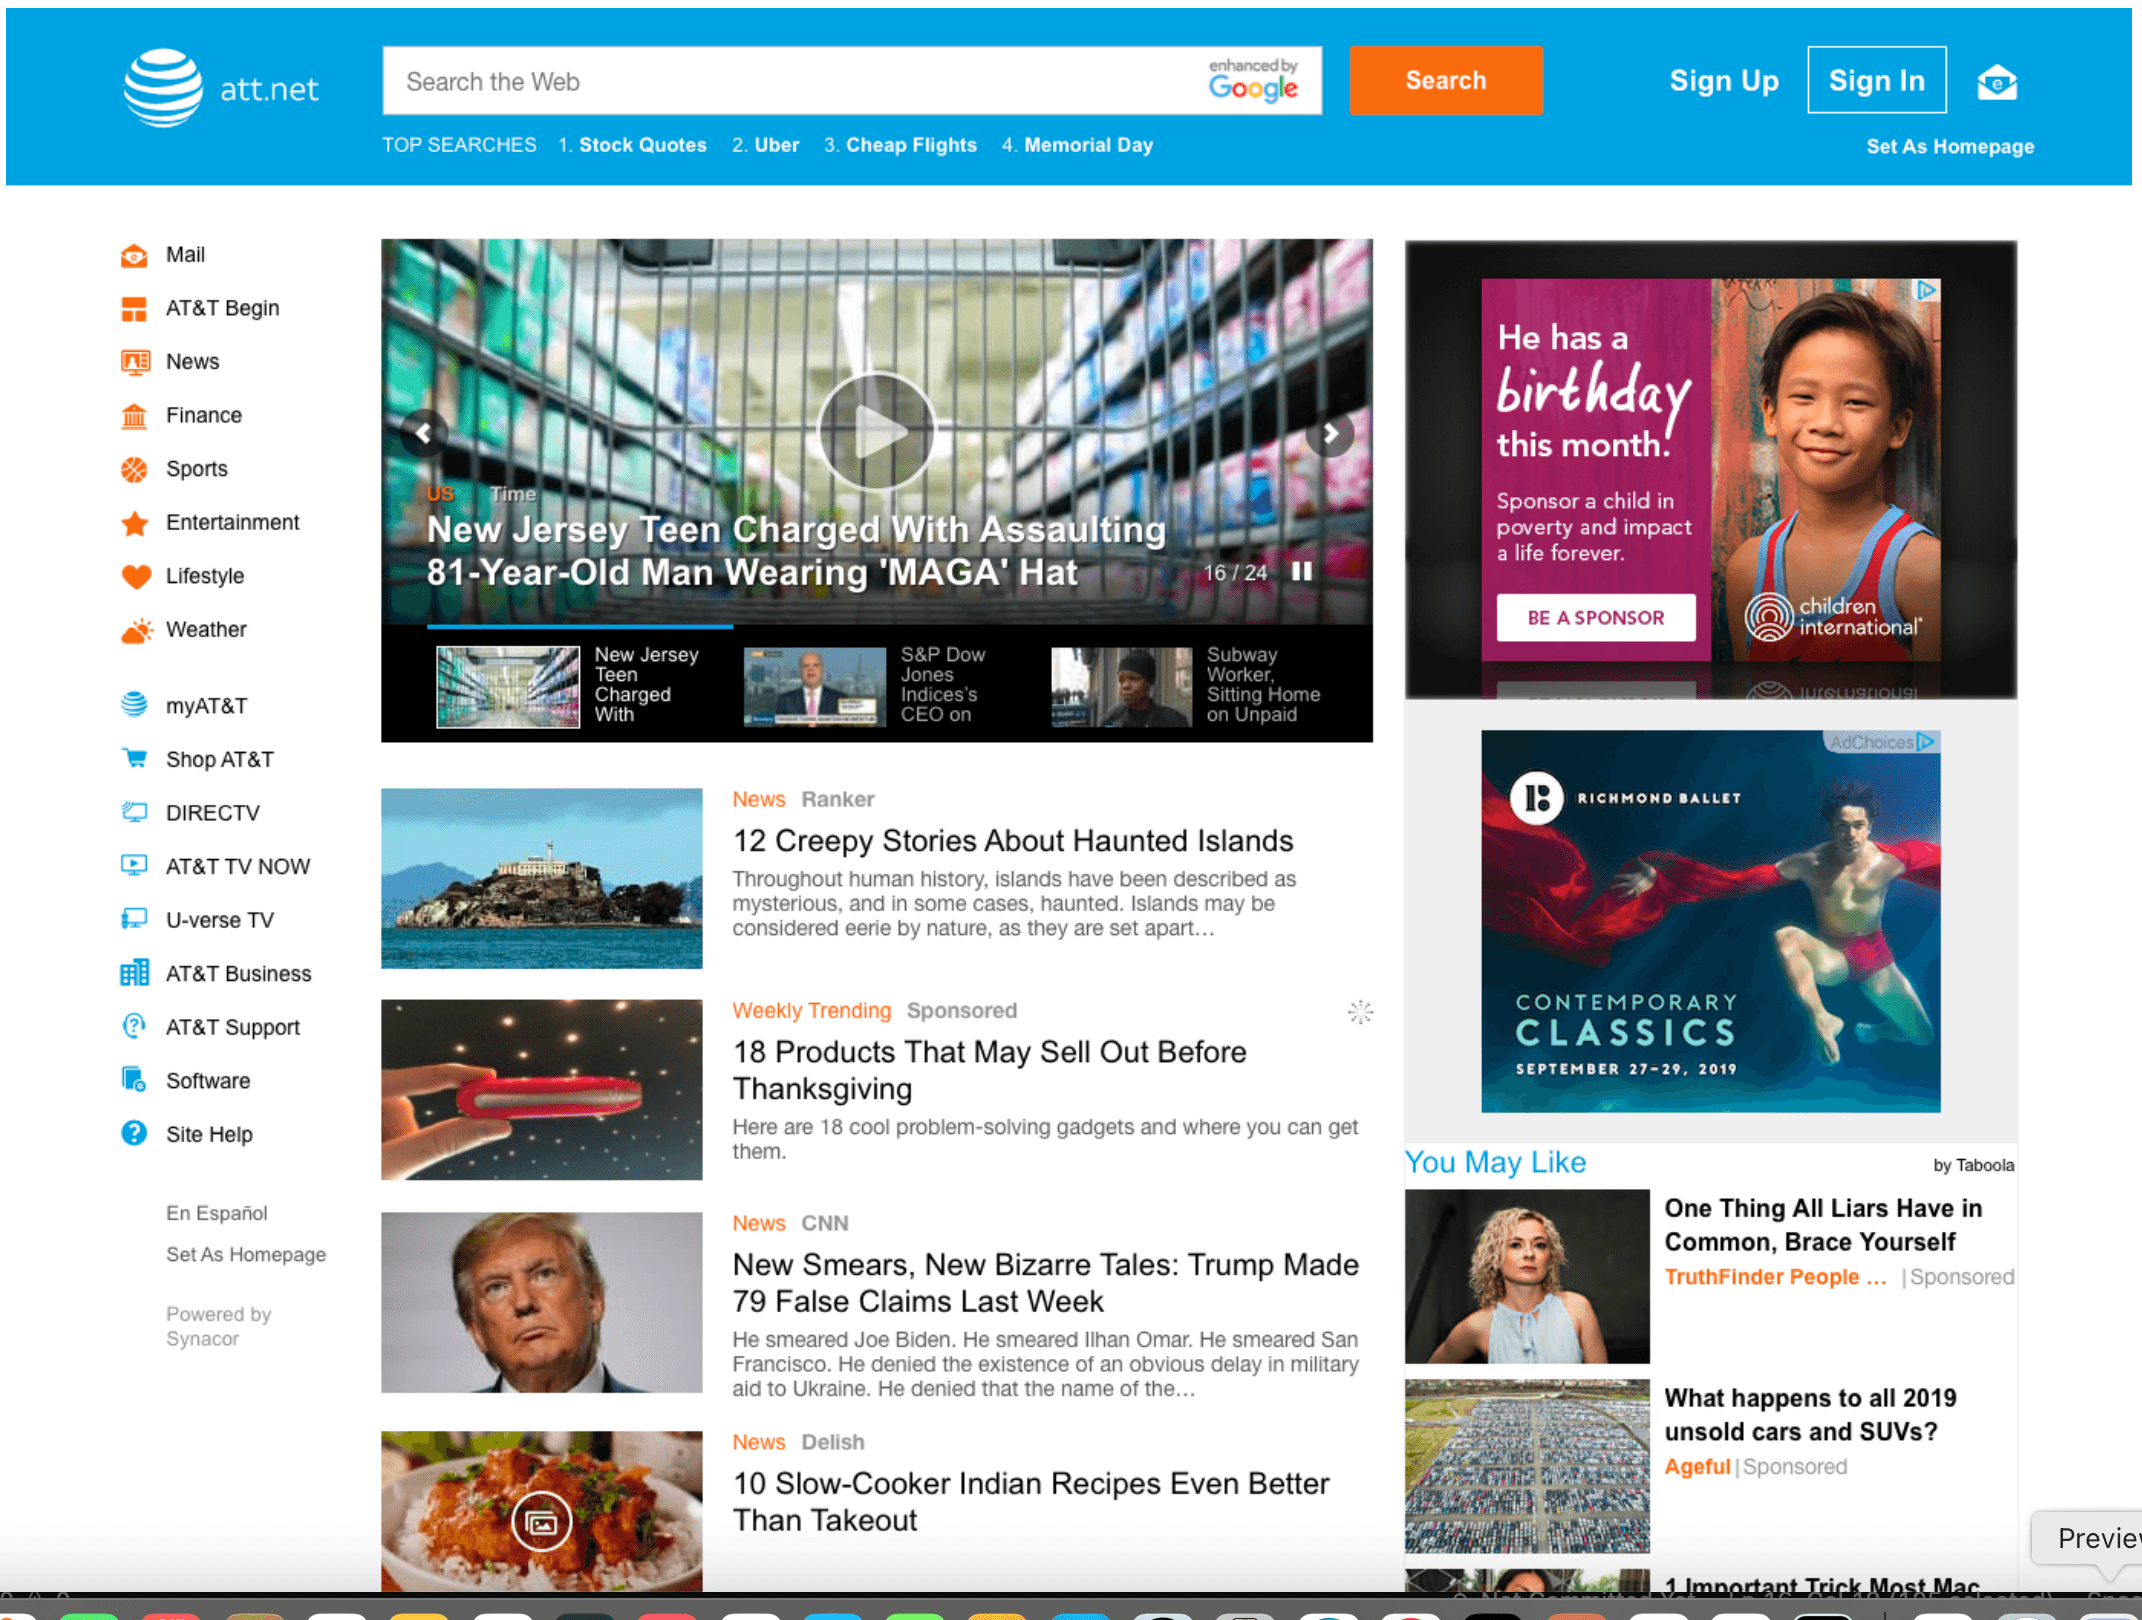This screenshot has width=2142, height=1620.
Task: Click the AT&T globe logo
Action: [163, 87]
